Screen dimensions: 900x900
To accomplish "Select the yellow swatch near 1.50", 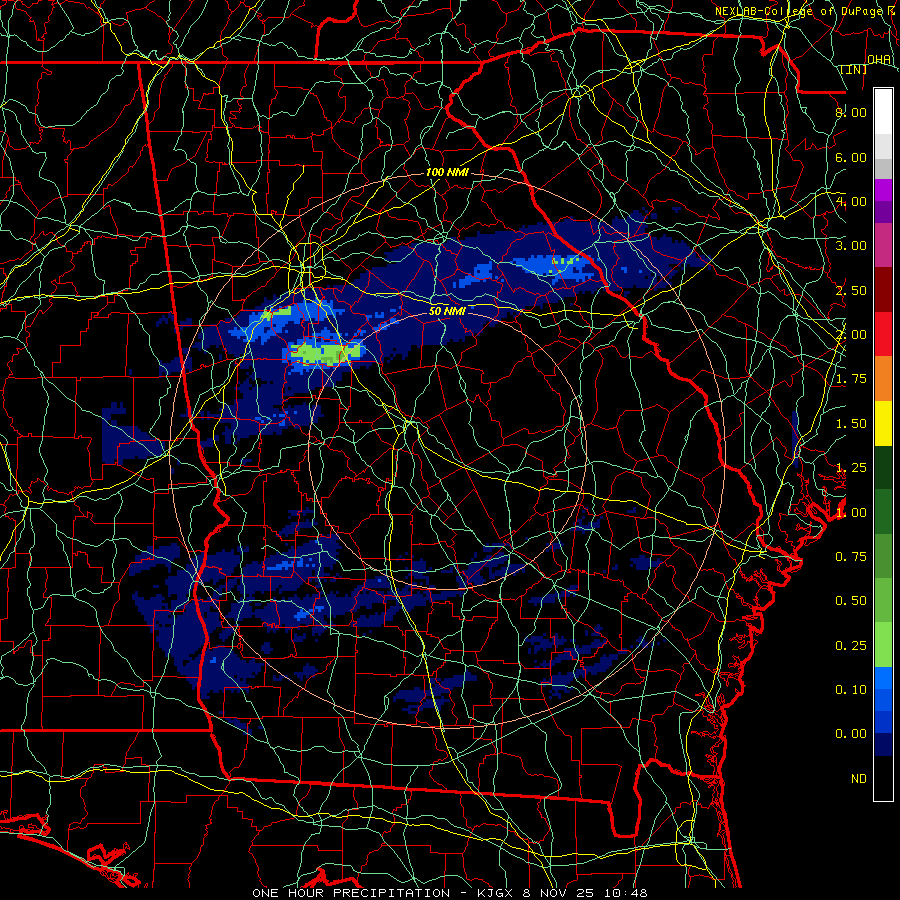I will coord(883,423).
